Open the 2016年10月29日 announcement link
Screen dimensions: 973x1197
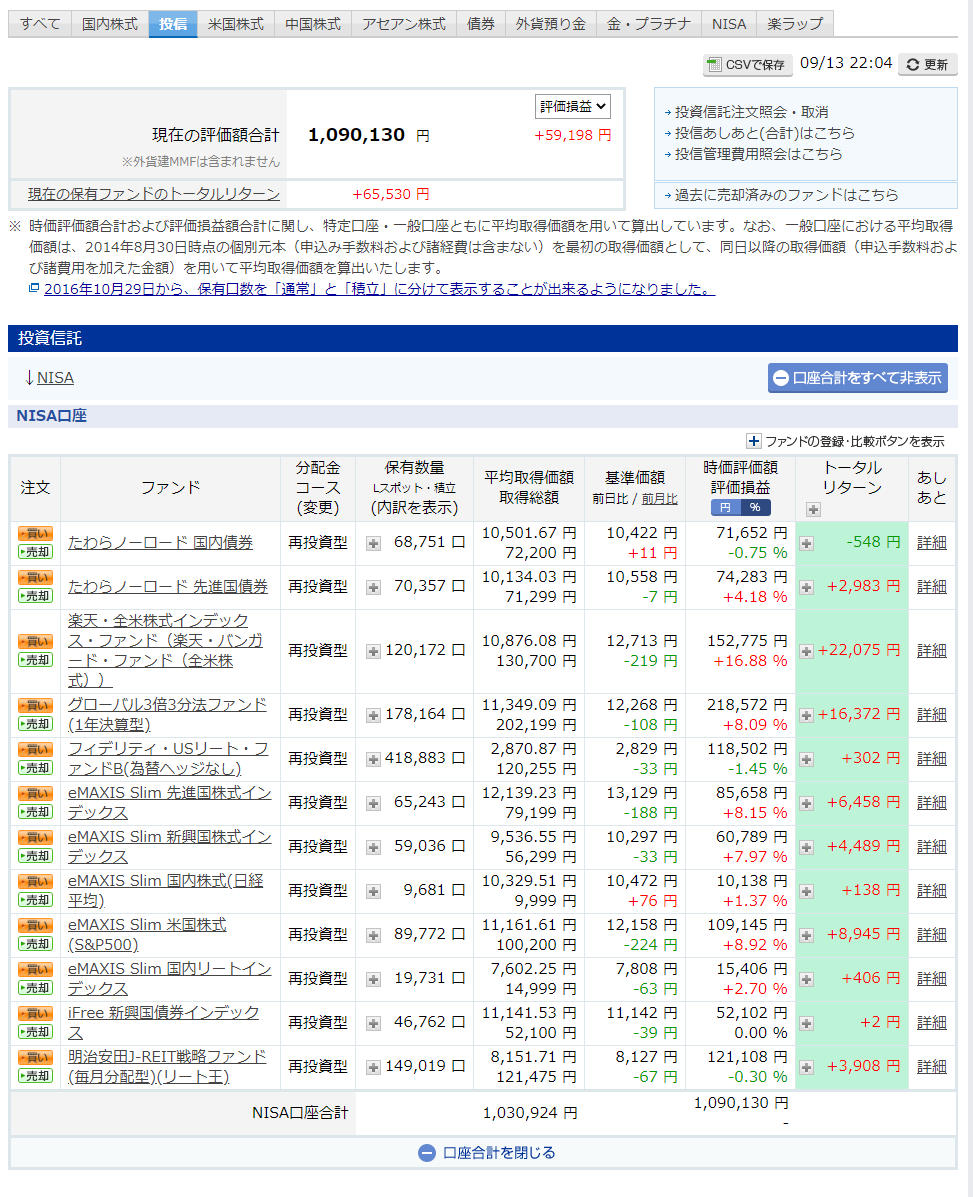click(379, 289)
